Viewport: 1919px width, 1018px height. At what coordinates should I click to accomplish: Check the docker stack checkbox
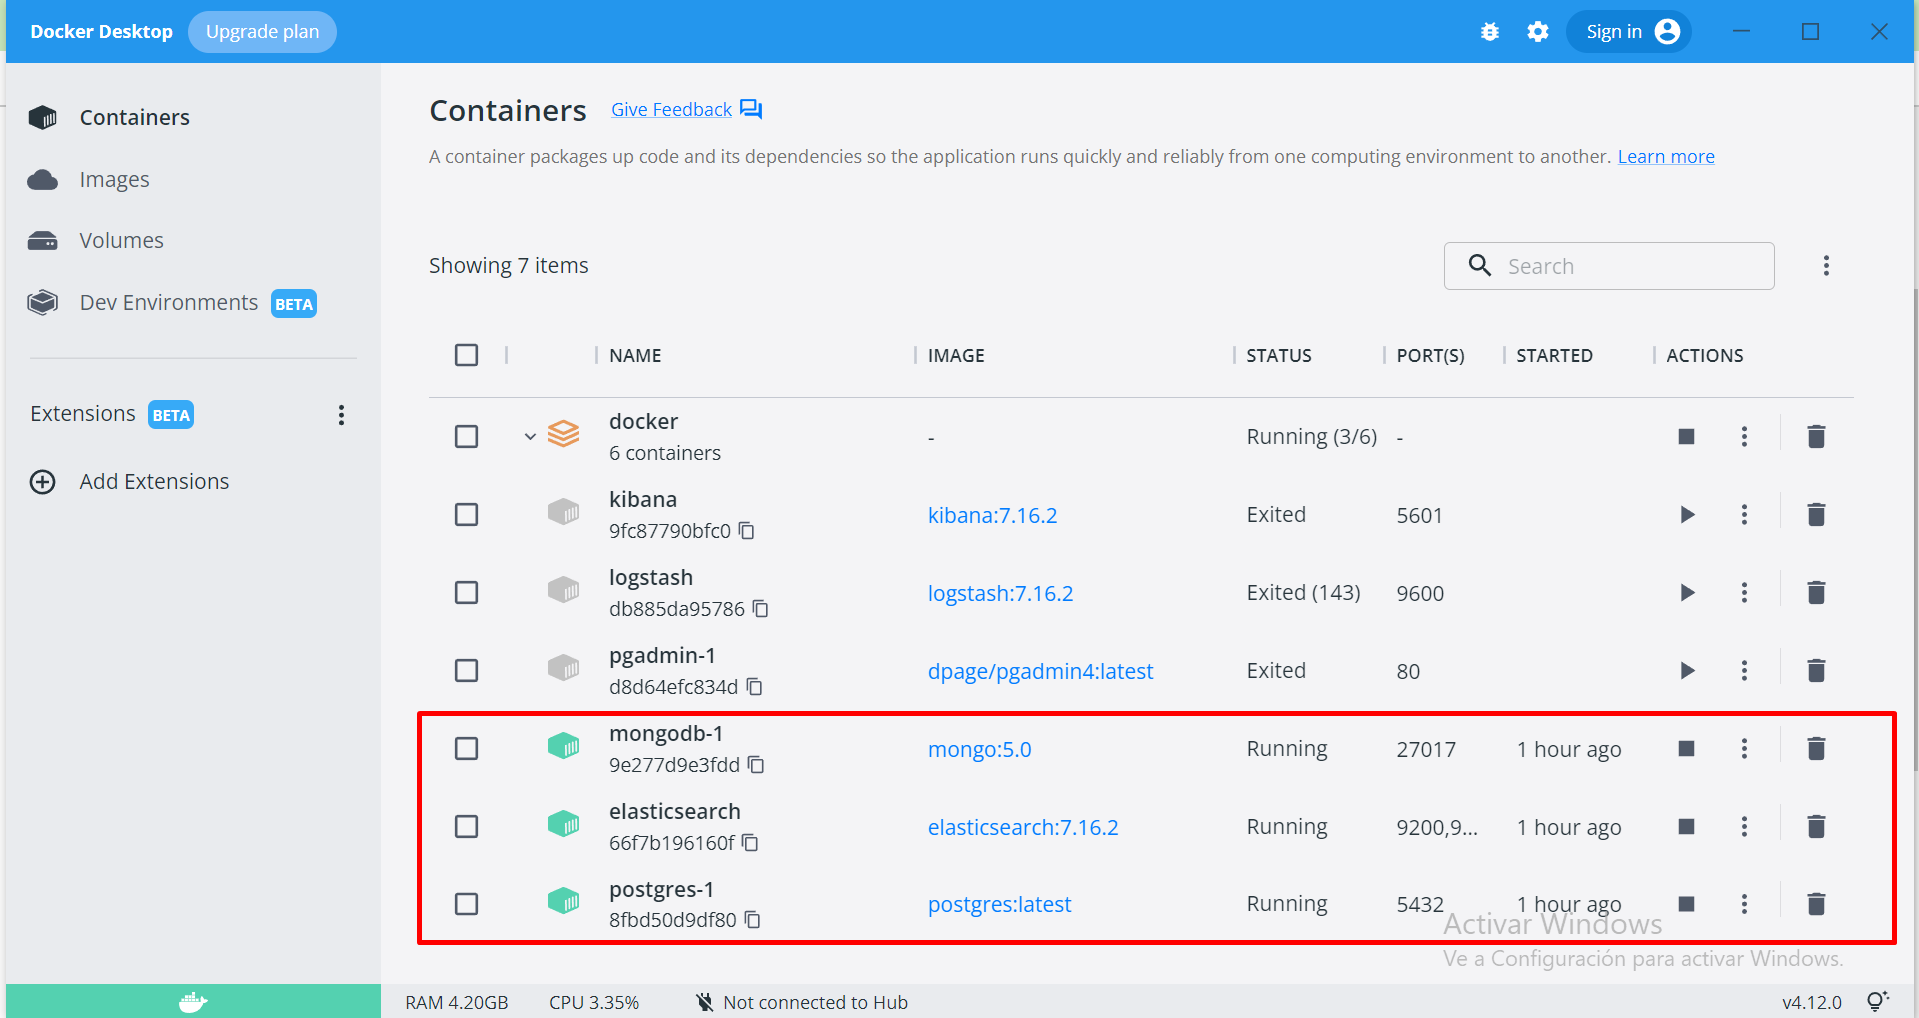466,437
